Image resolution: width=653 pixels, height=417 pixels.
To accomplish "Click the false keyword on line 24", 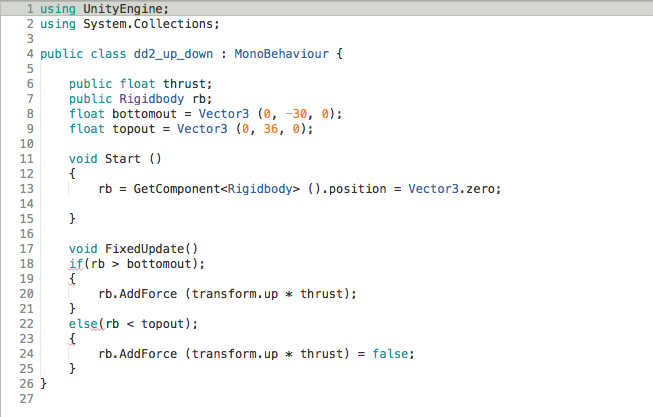I will pyautogui.click(x=393, y=353).
